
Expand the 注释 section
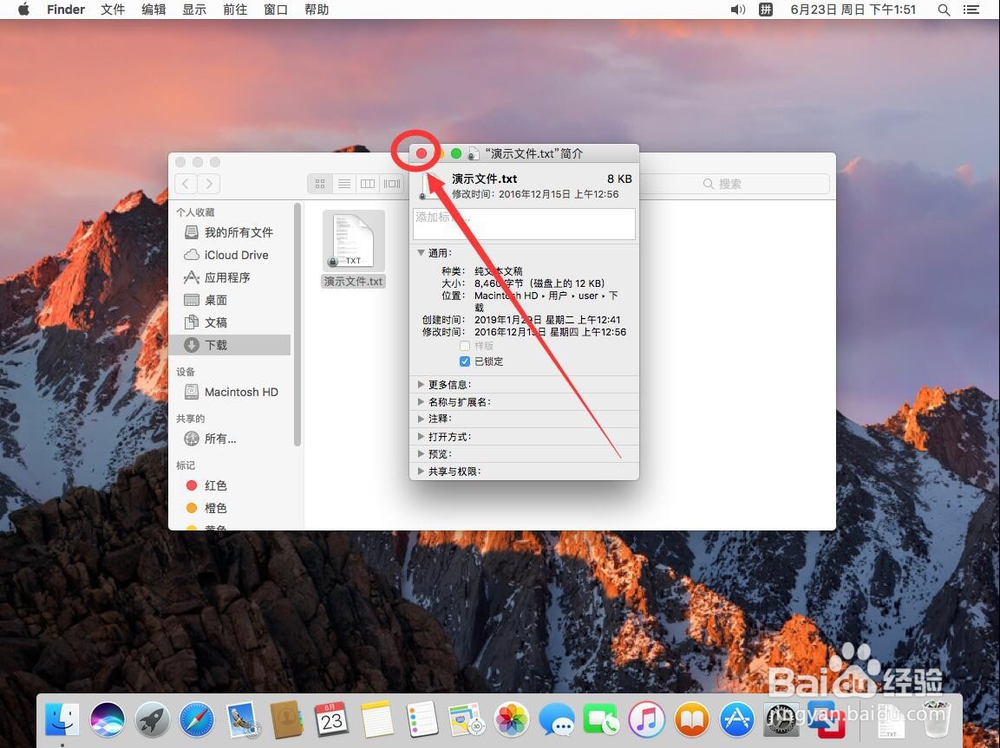pyautogui.click(x=421, y=419)
